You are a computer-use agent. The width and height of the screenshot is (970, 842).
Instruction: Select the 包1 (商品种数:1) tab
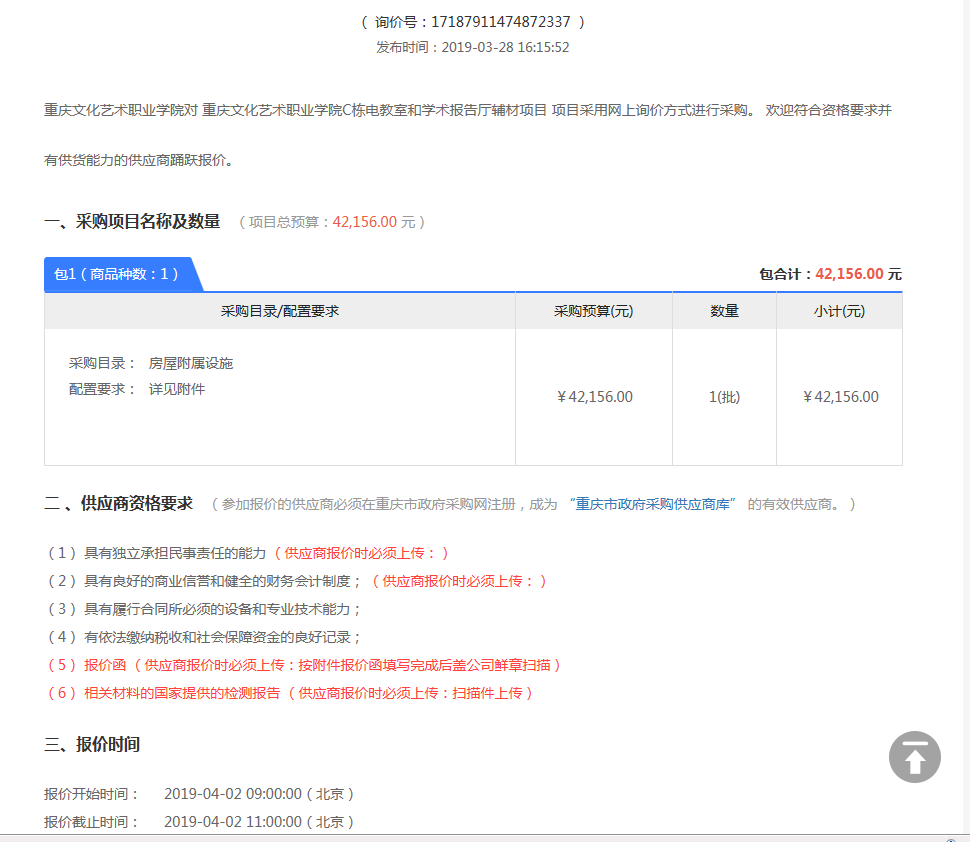tap(122, 274)
